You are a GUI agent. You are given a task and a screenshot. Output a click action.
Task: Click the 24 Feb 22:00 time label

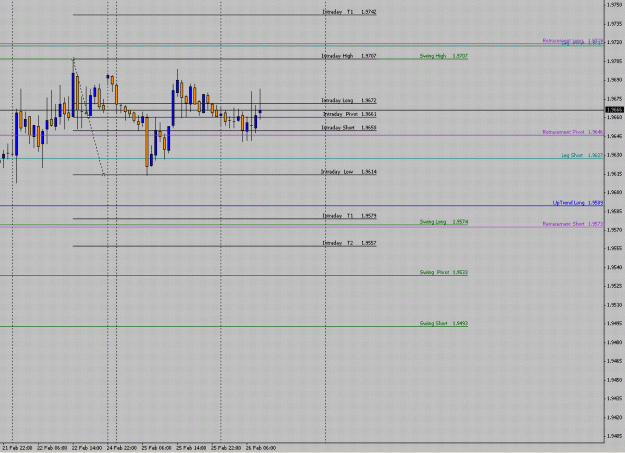pyautogui.click(x=122, y=448)
